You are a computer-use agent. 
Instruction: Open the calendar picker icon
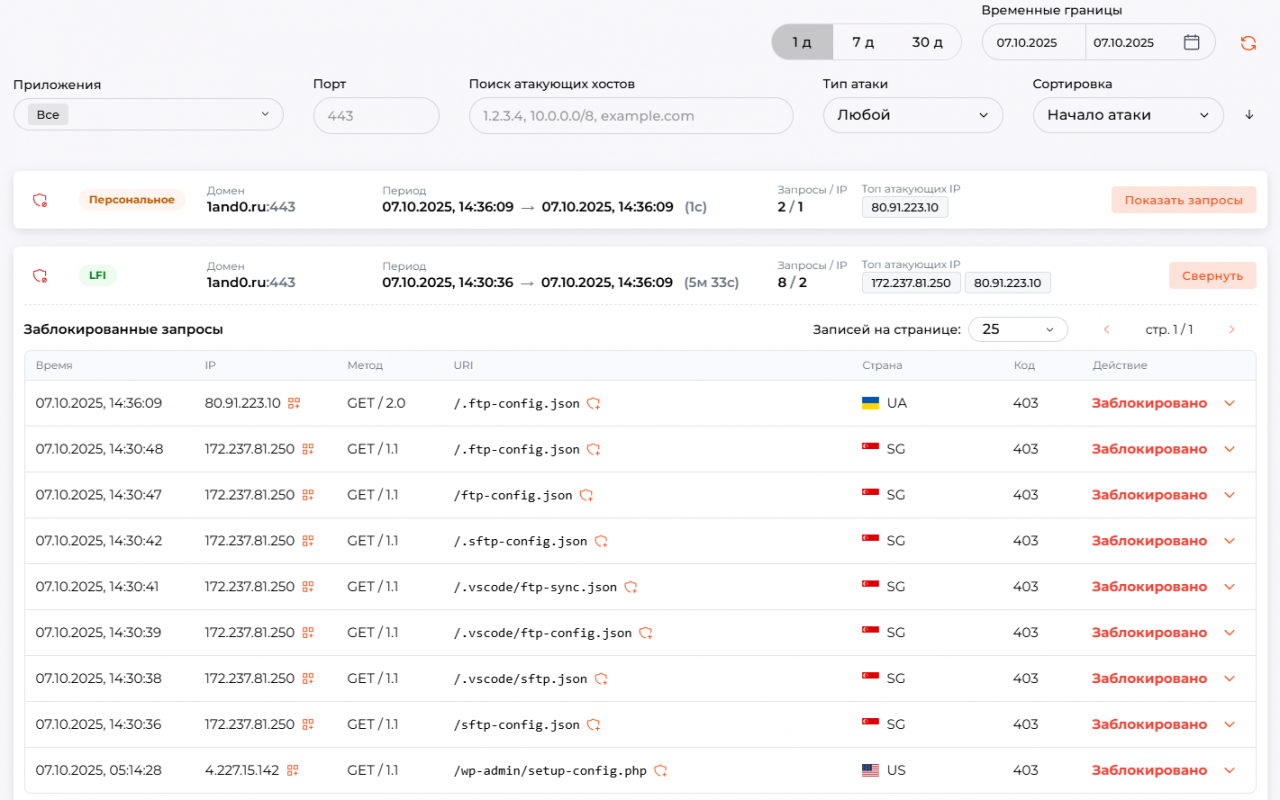pos(1191,42)
